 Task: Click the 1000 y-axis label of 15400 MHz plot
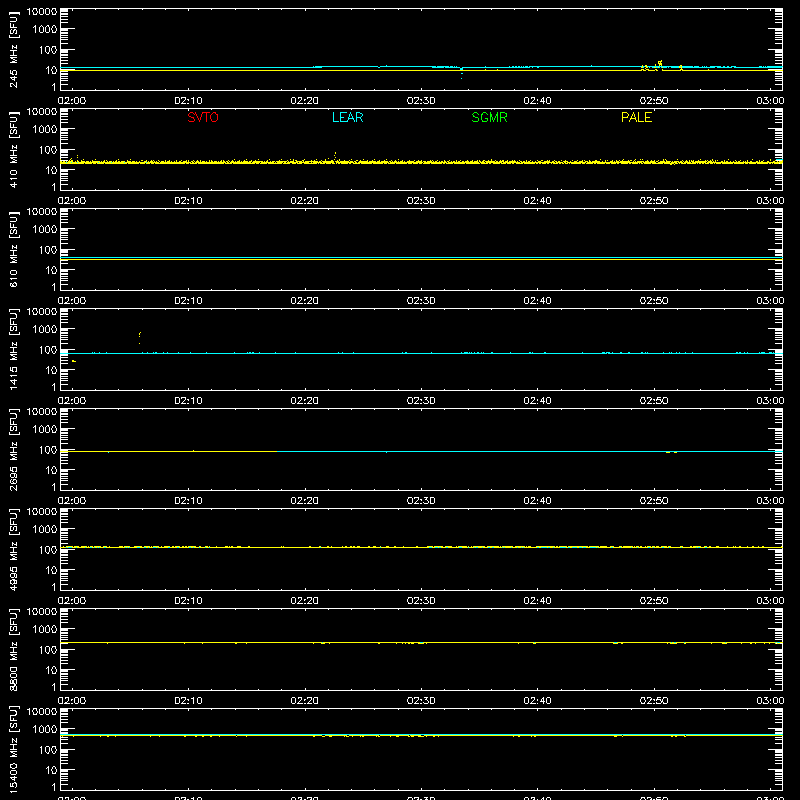(x=45, y=730)
